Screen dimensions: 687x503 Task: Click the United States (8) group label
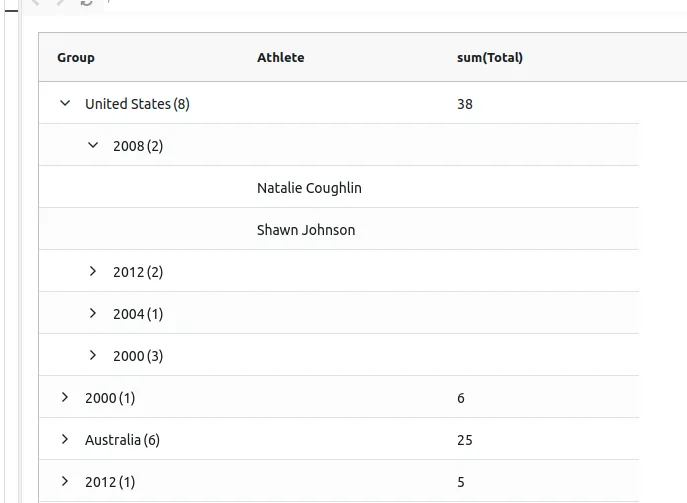137,104
